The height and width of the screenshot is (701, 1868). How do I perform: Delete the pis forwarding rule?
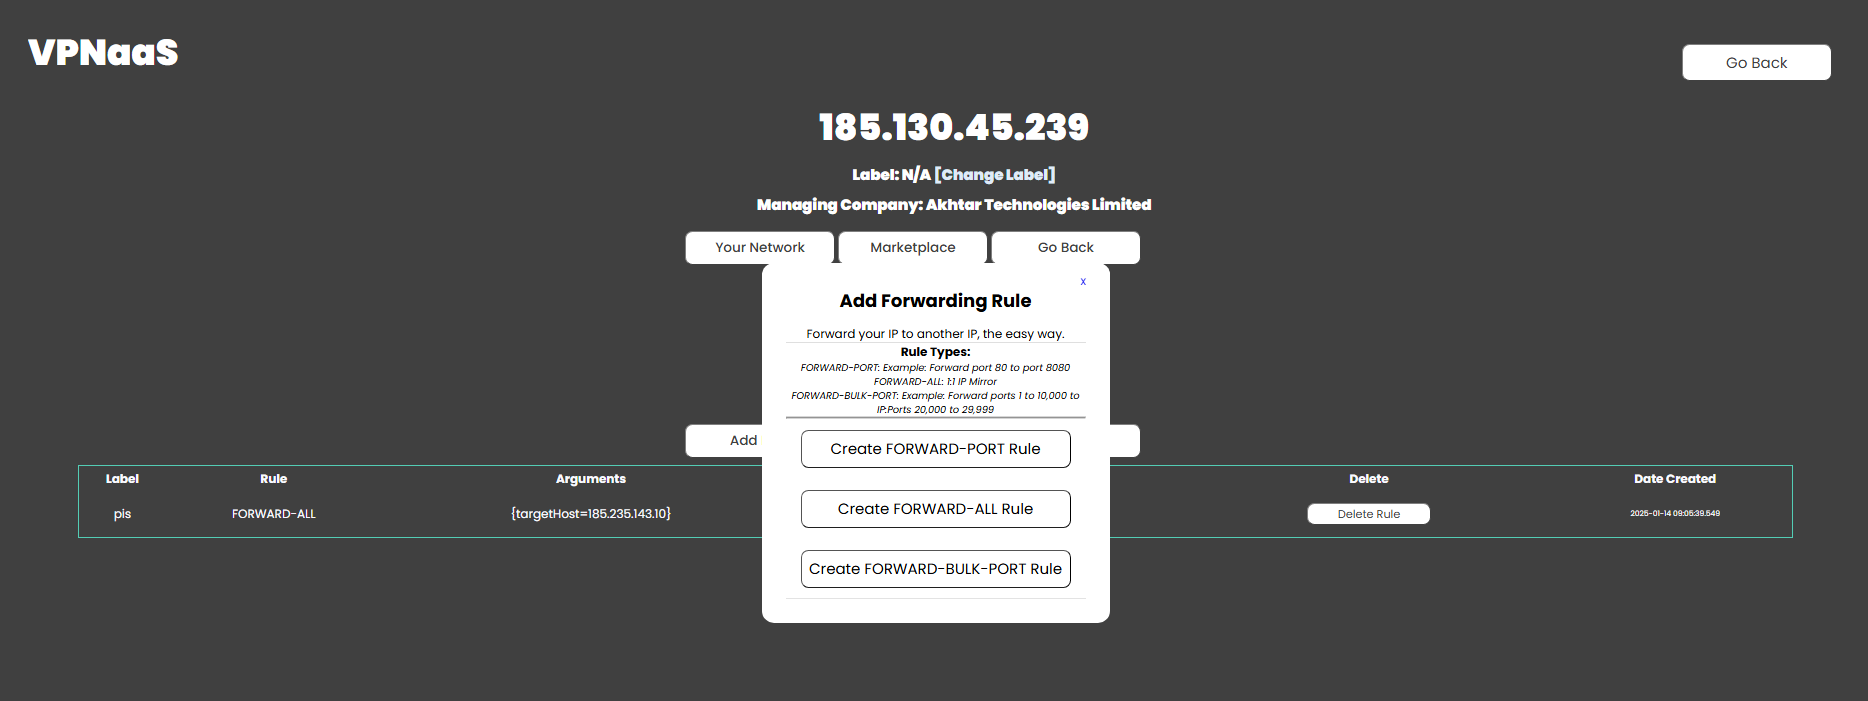tap(1368, 514)
